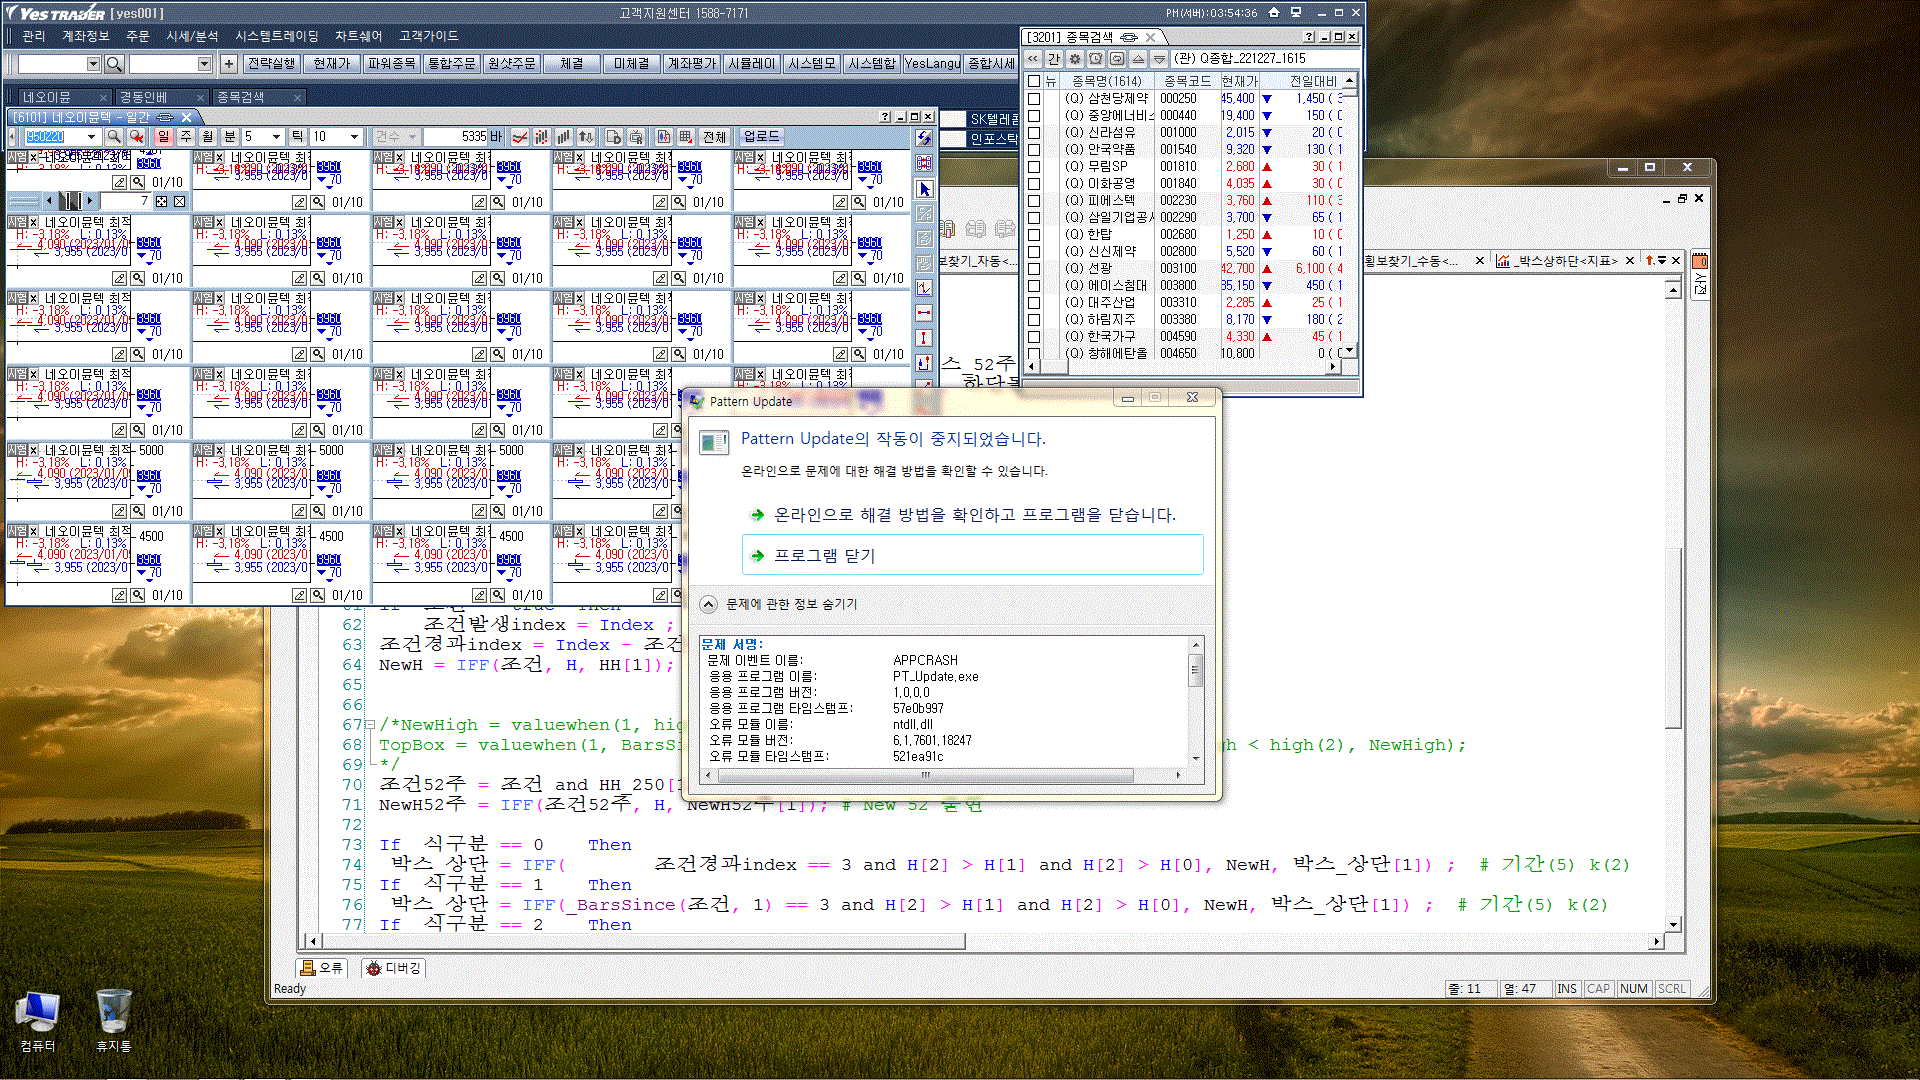This screenshot has width=1920, height=1080.
Task: Expand the tick count dropdown showing 10
Action: (354, 137)
